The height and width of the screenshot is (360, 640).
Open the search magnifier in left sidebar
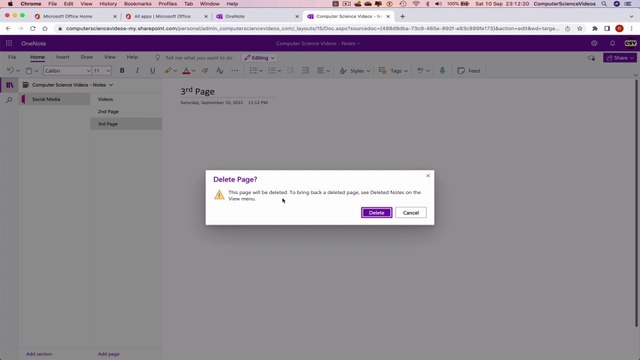(9, 100)
